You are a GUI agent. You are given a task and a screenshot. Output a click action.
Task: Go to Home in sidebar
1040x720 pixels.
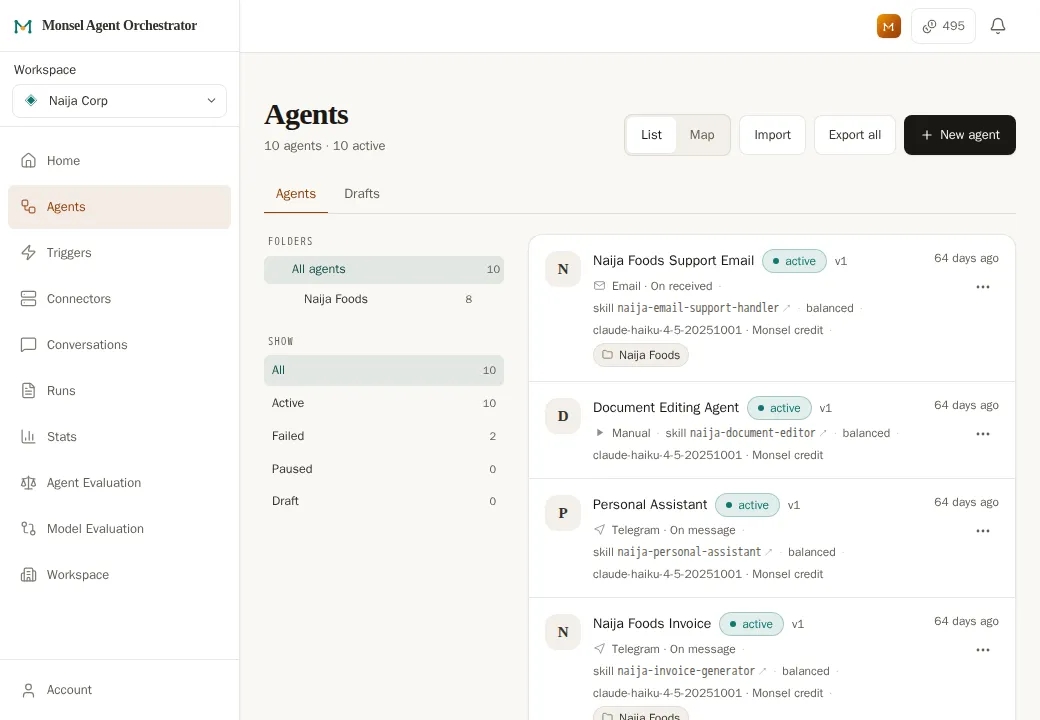tap(119, 160)
